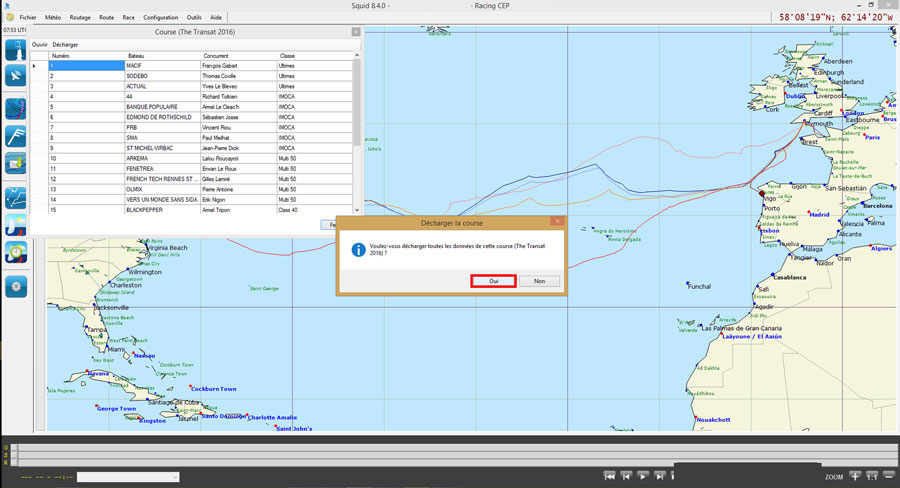Open the settings gear icon in the sidebar

(15, 286)
